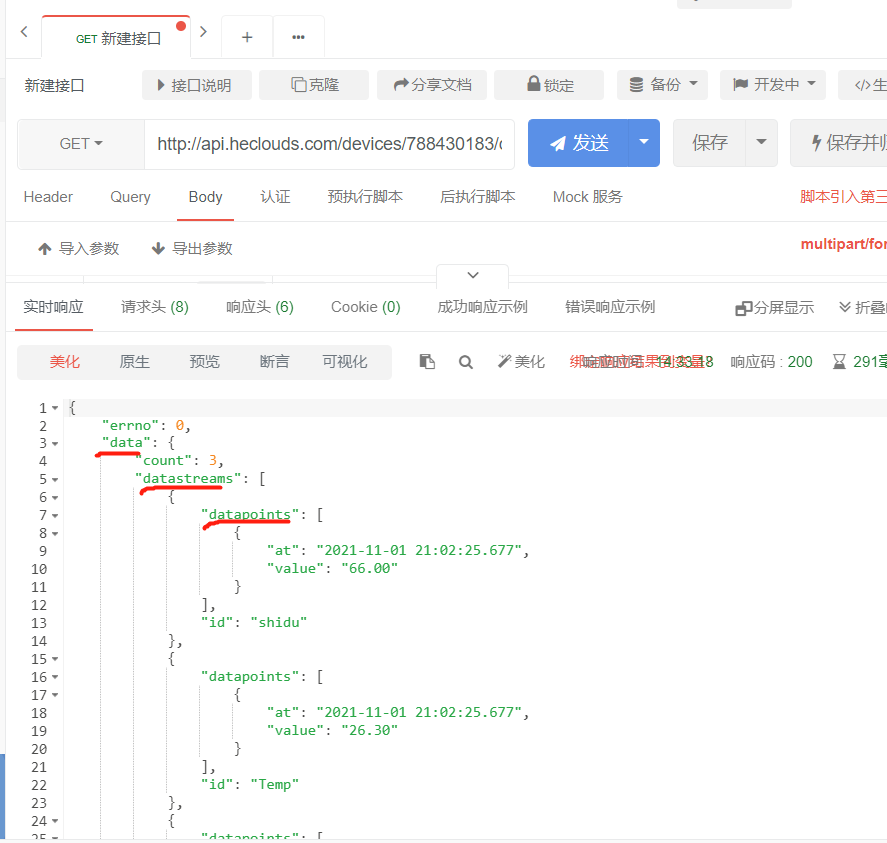The height and width of the screenshot is (843, 887).
Task: Open the 错误响应示例 tab
Action: [x=610, y=307]
